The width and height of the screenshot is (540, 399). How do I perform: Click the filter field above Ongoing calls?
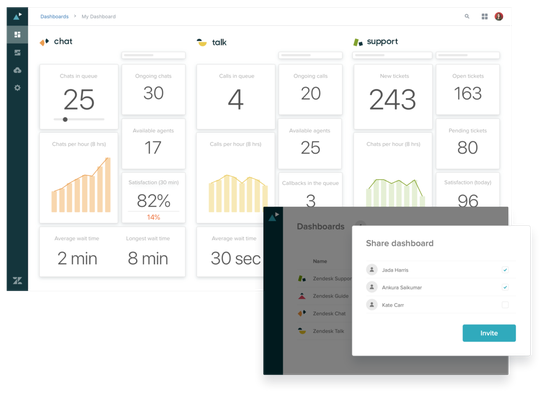click(x=310, y=55)
